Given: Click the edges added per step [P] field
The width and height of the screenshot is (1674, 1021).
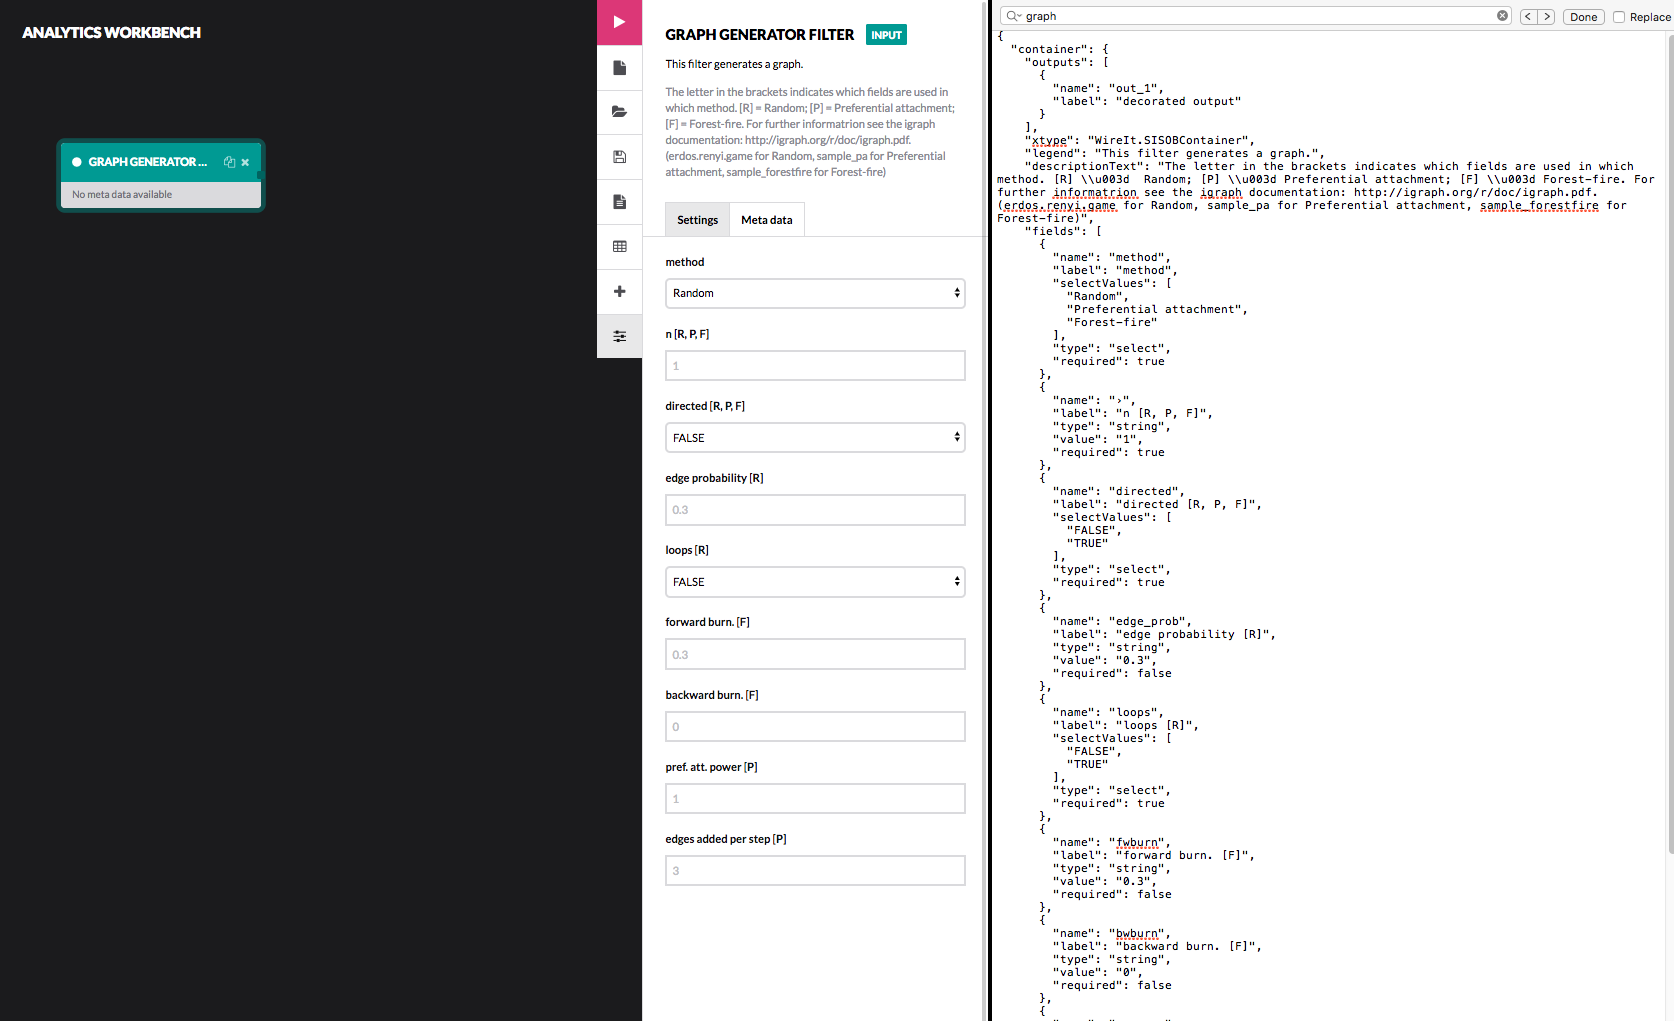Looking at the screenshot, I should [815, 870].
